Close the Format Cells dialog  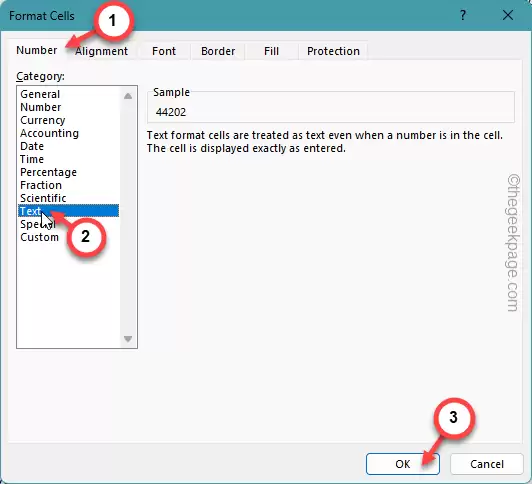508,15
